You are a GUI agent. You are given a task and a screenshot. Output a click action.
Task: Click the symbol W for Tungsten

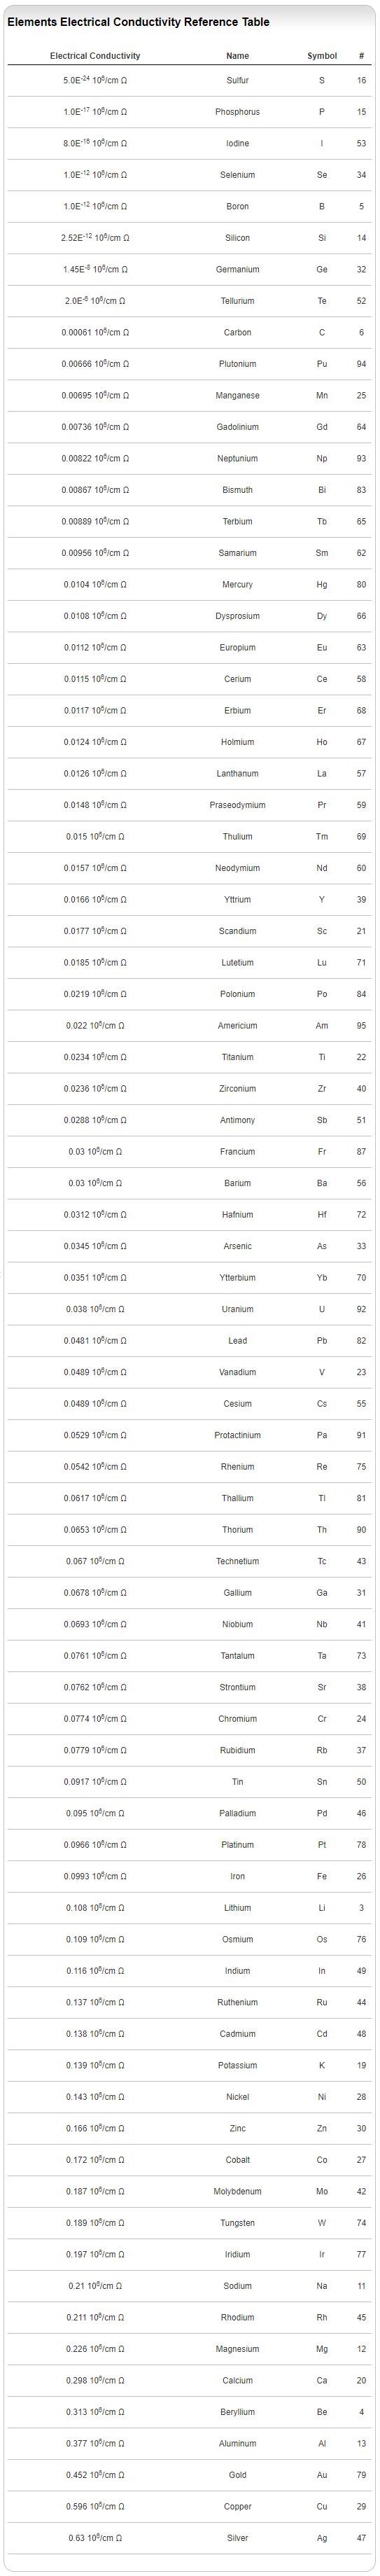tap(322, 2222)
